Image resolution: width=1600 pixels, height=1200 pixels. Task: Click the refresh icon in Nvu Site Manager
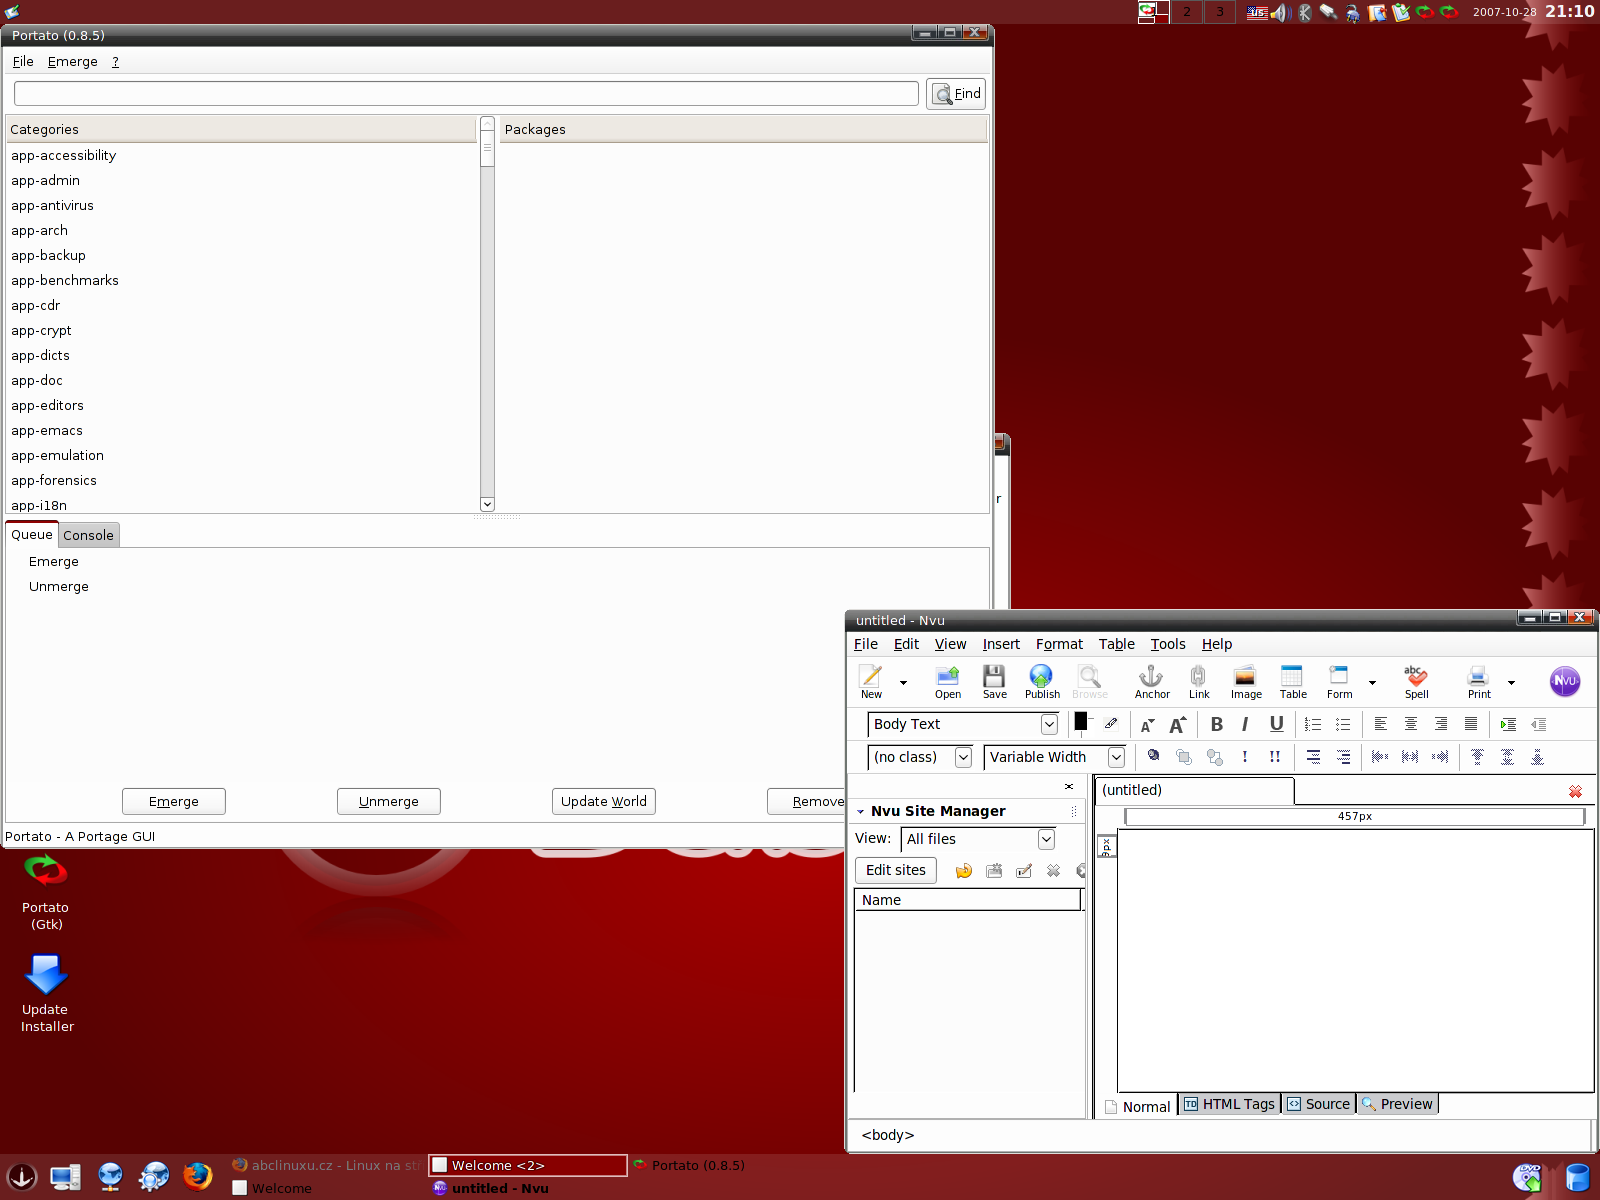point(964,871)
